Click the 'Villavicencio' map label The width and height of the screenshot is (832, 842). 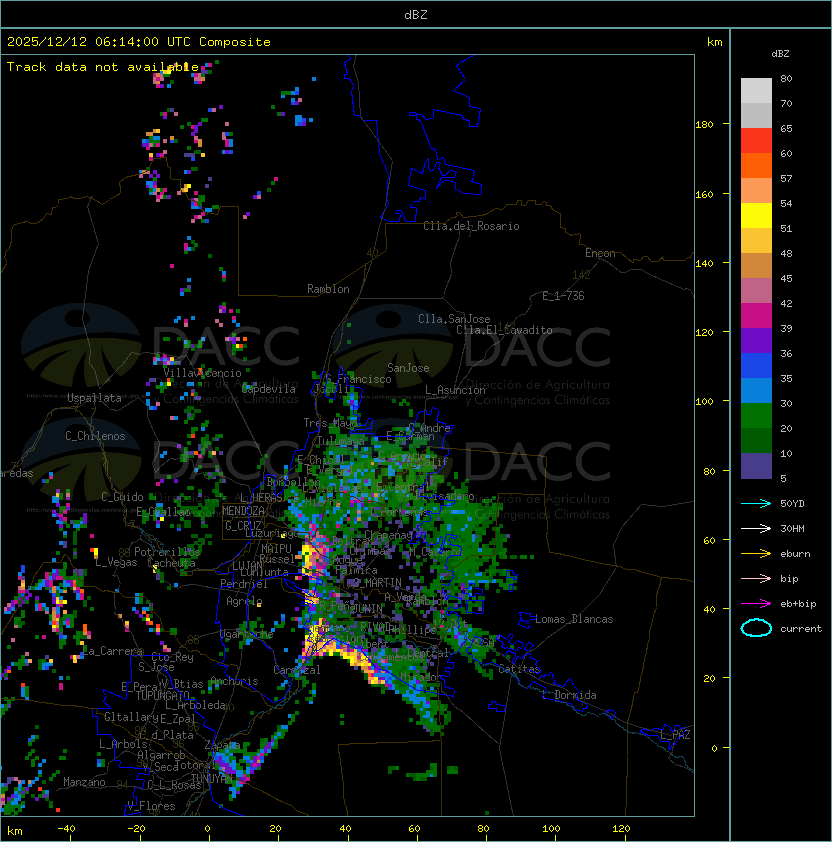202,373
